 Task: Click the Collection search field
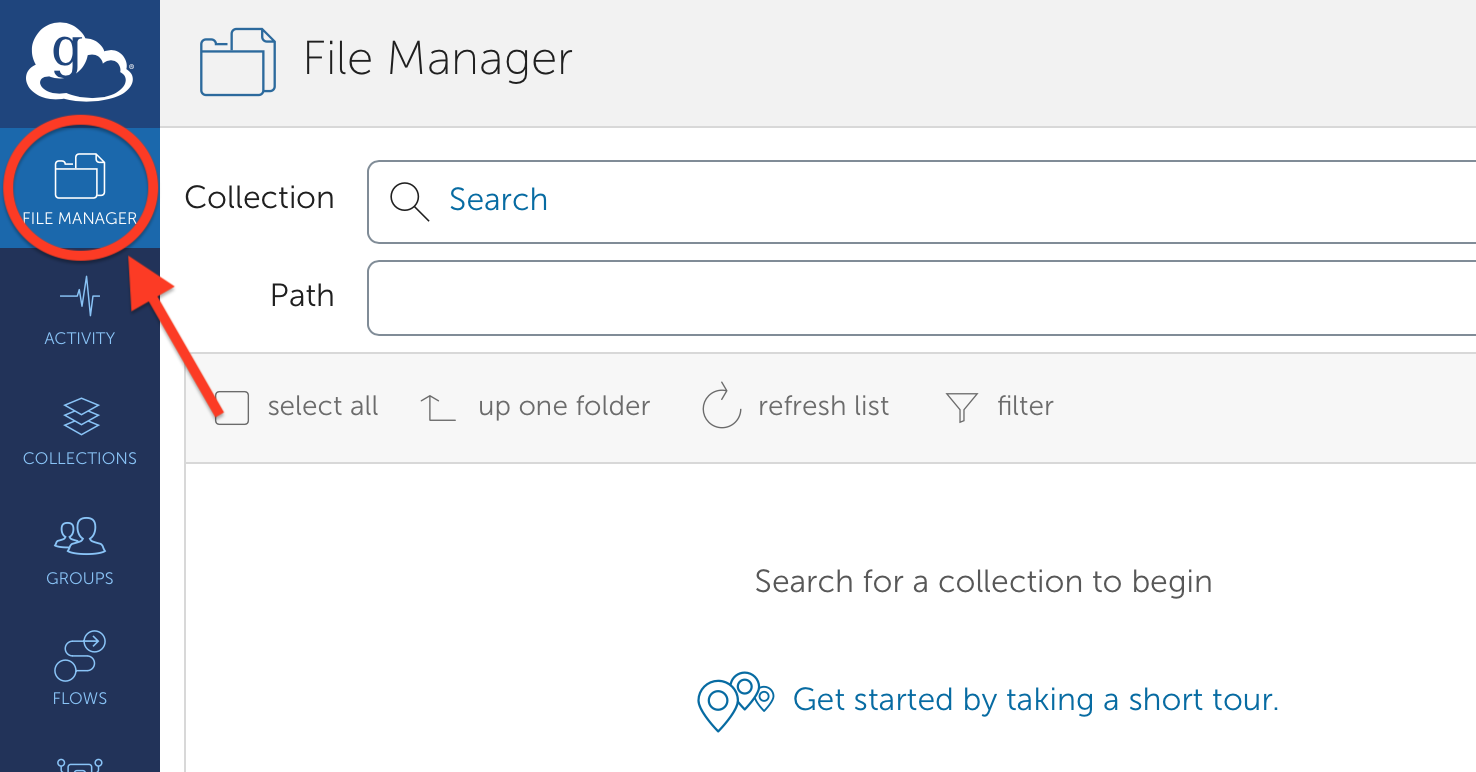point(900,200)
